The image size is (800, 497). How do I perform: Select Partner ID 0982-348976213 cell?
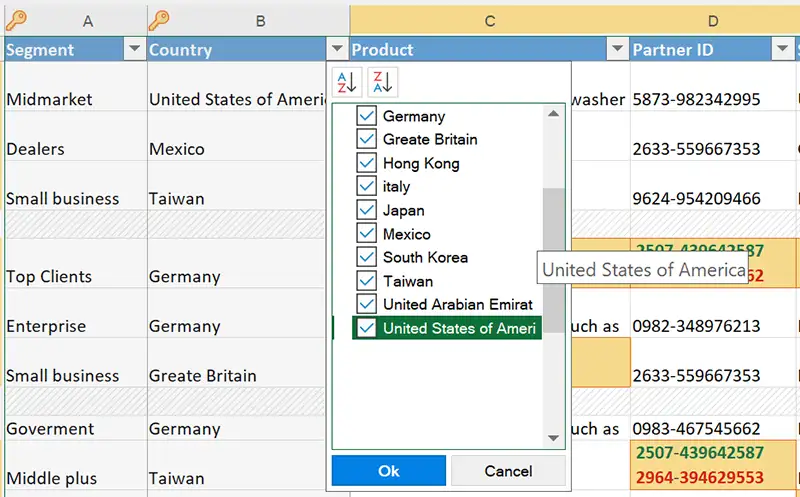713,313
